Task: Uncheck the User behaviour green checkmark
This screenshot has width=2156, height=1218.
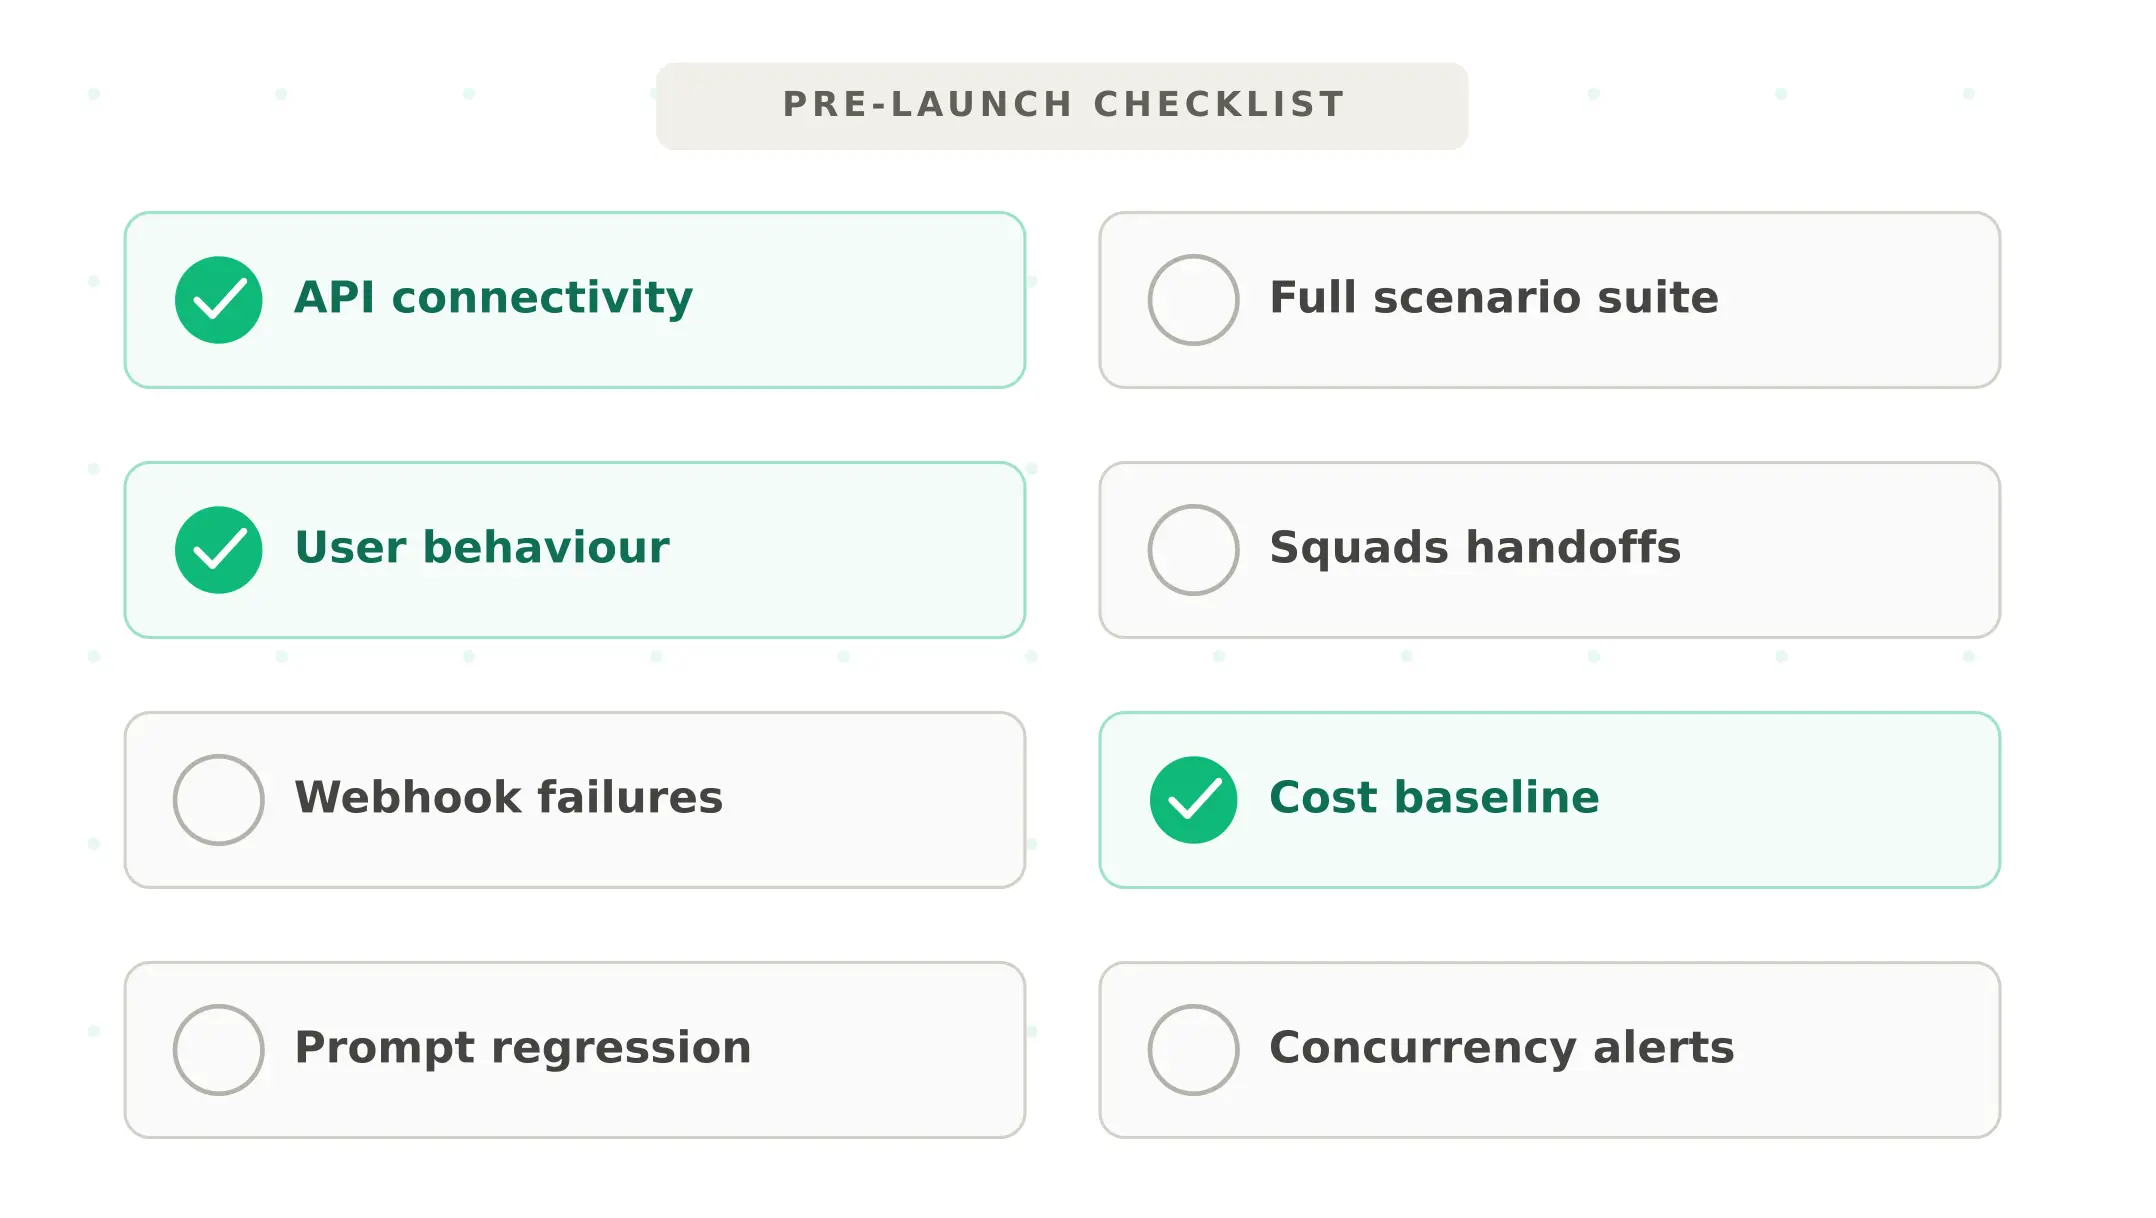Action: click(x=218, y=550)
